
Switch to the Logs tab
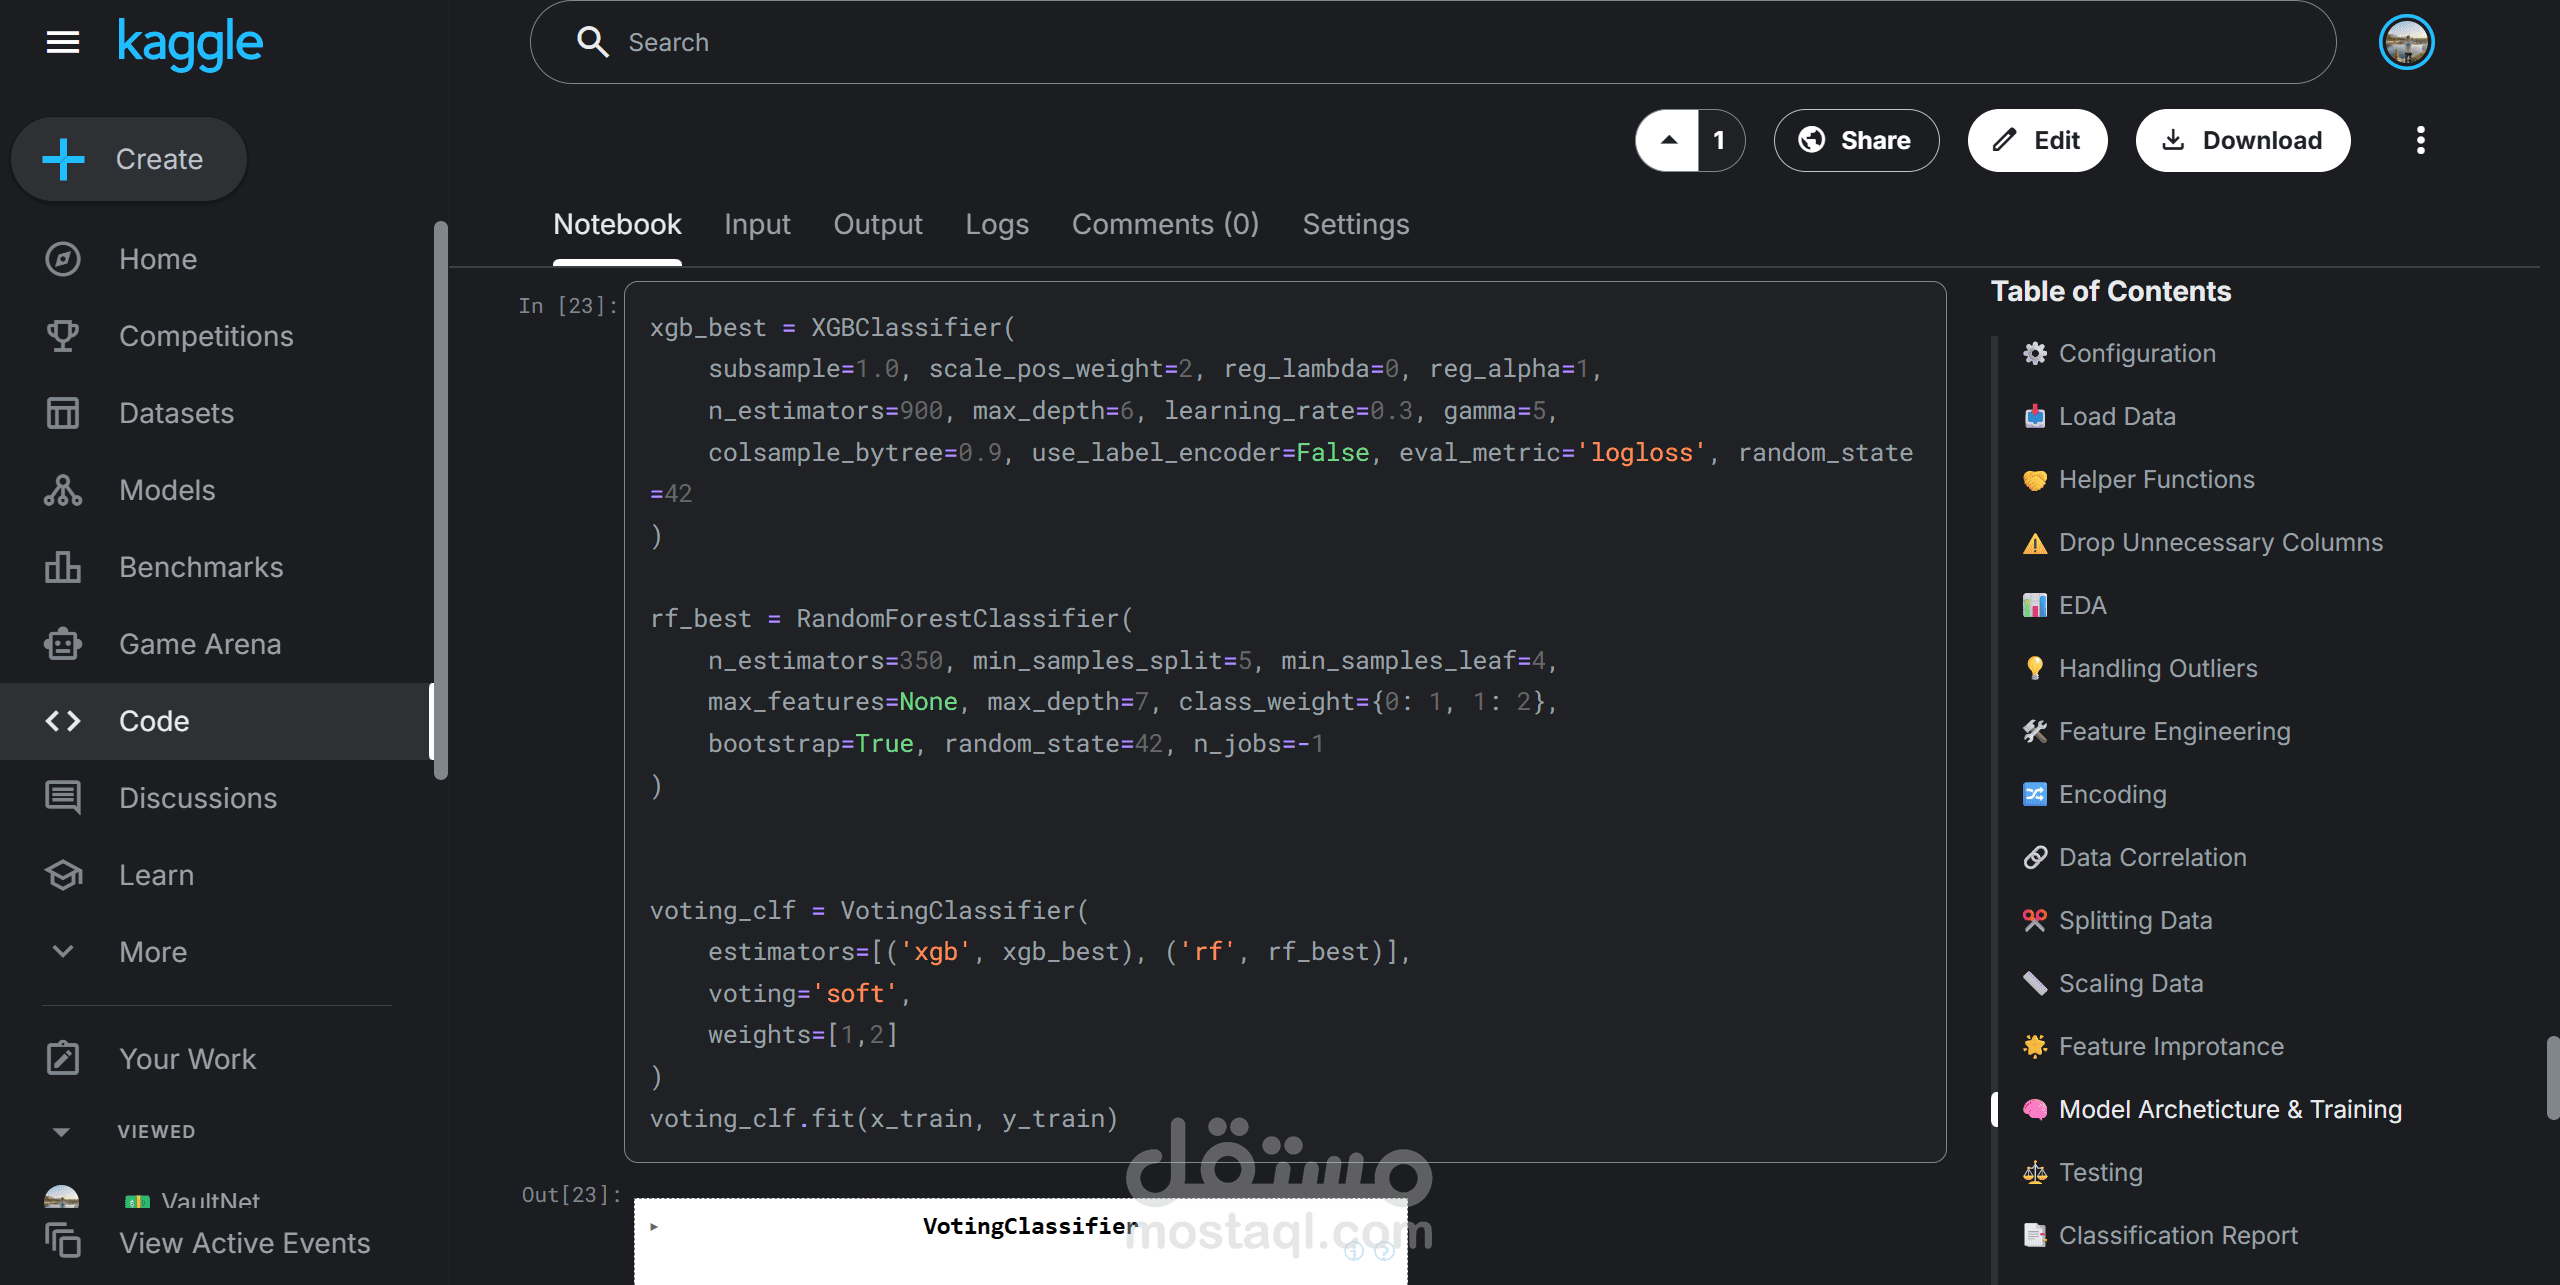point(996,224)
